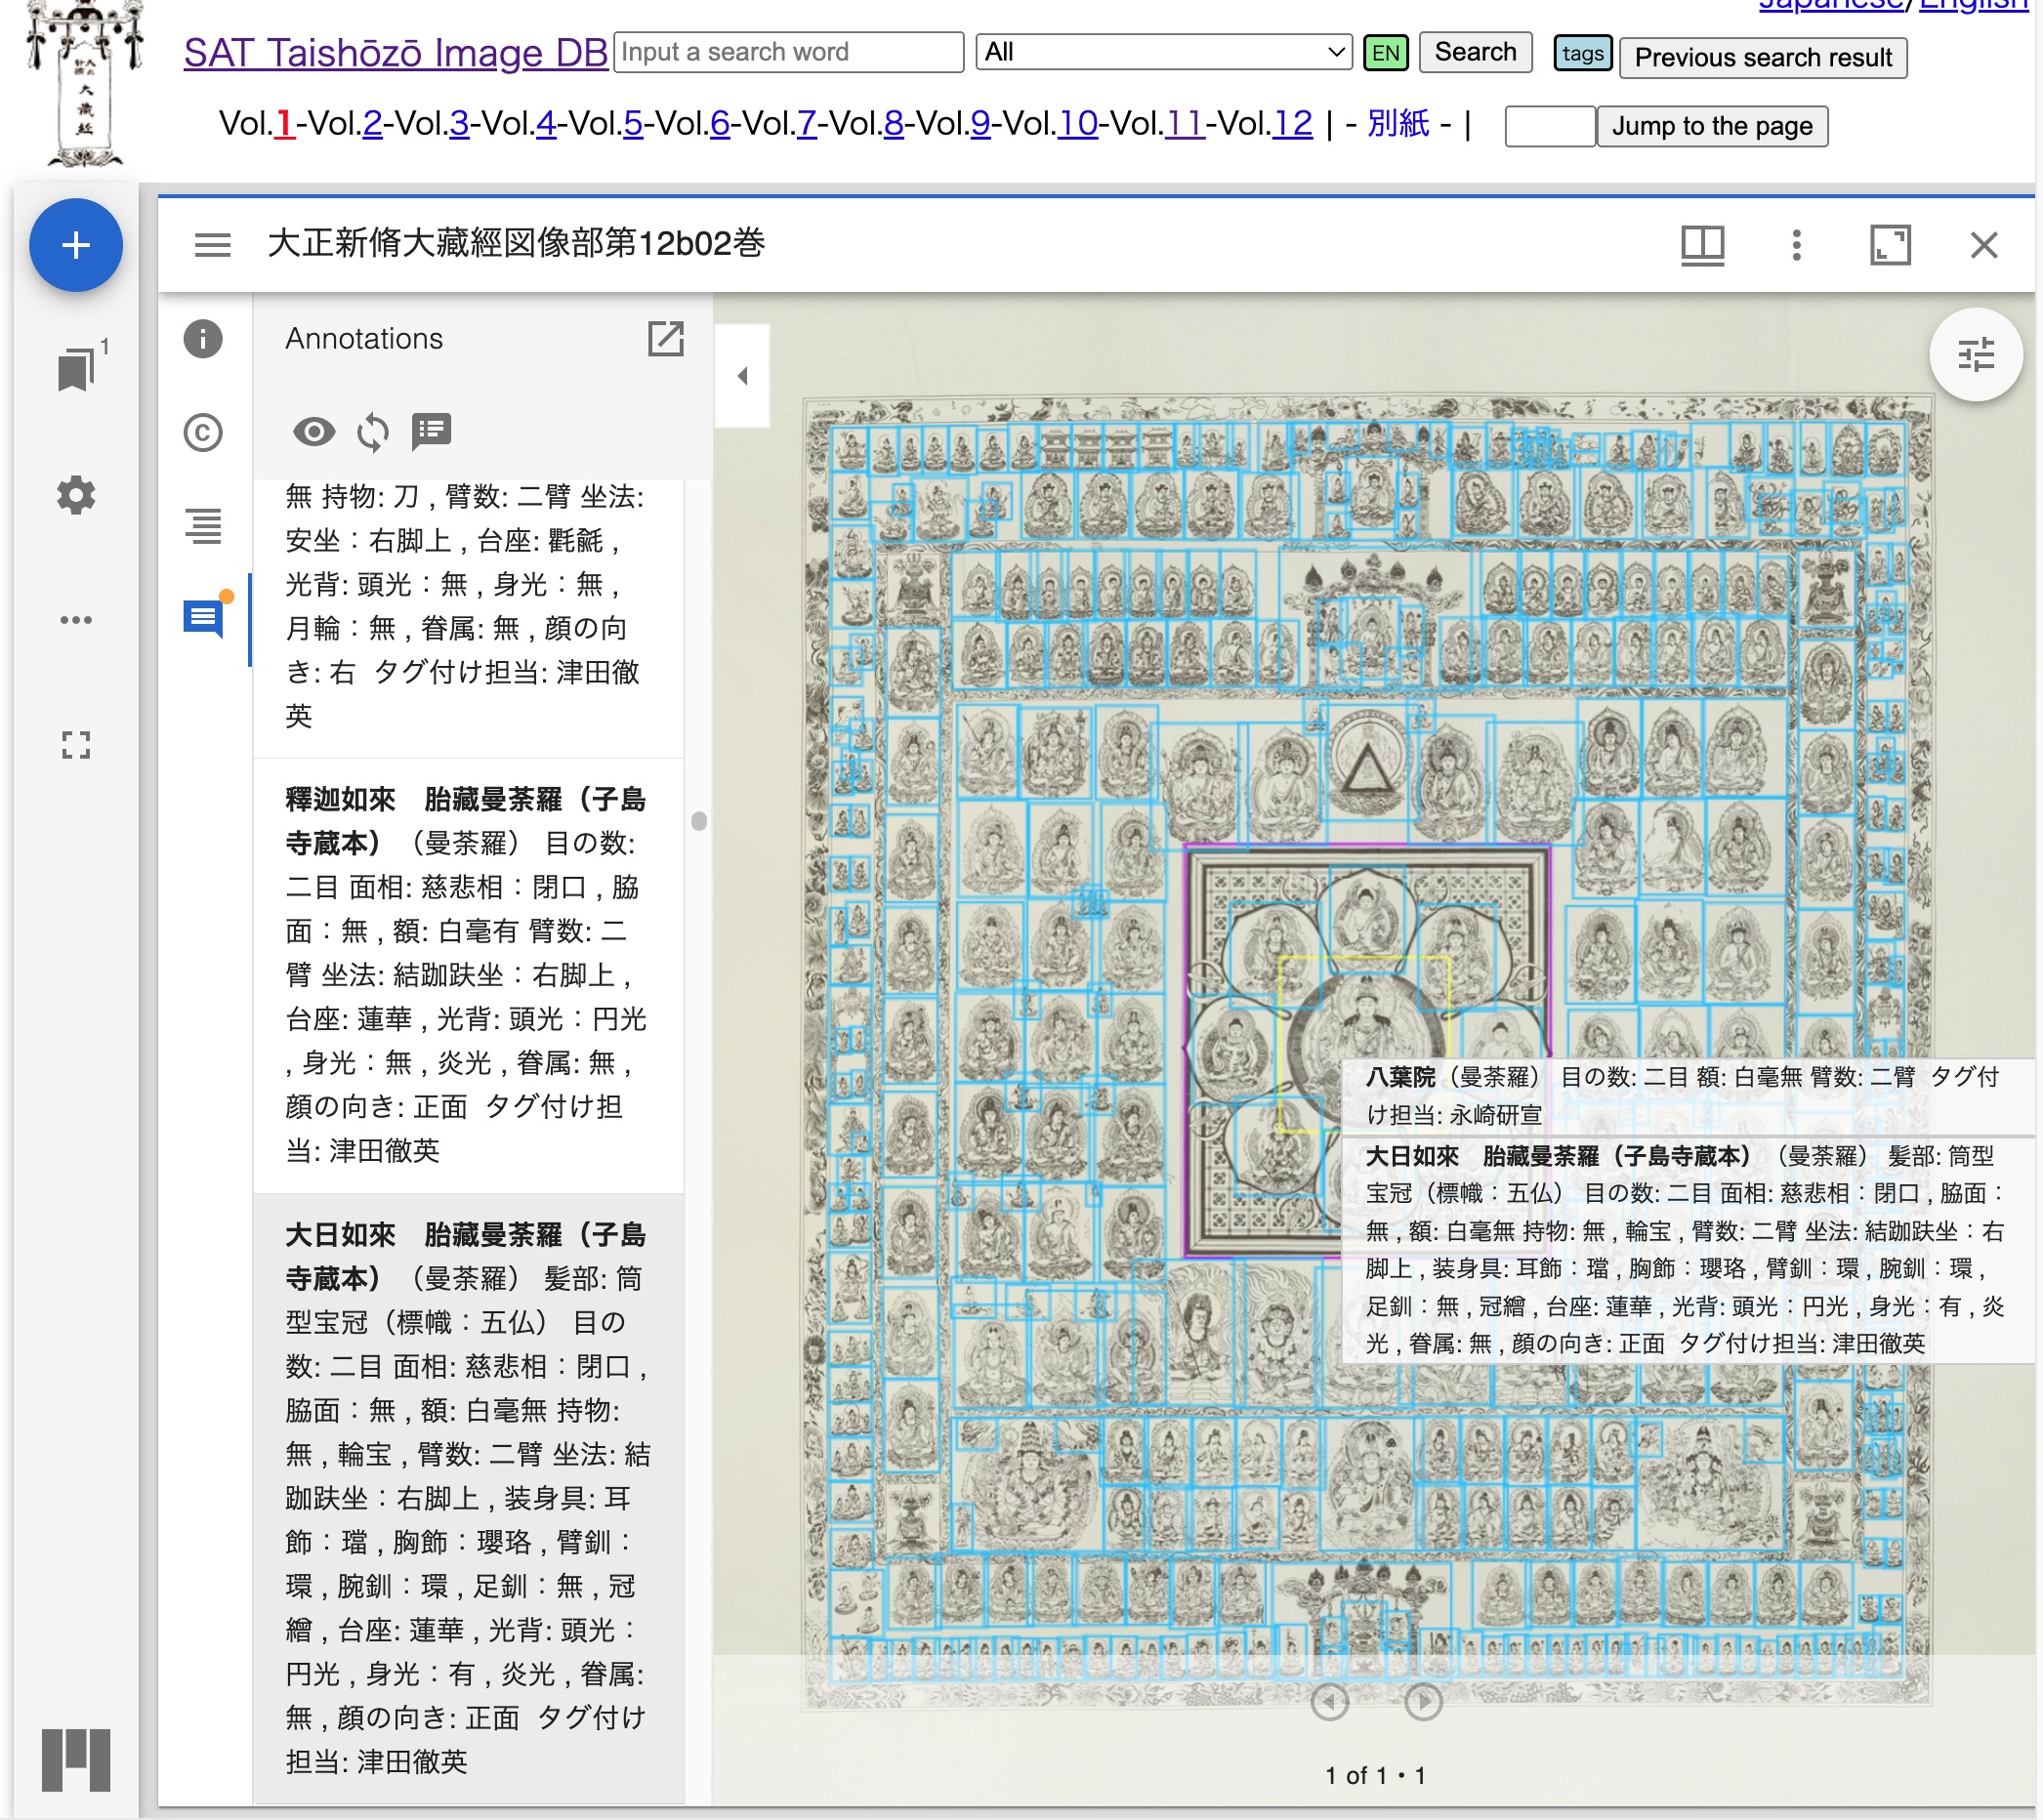Open rights and copyright panel icon
Image resolution: width=2043 pixels, height=1820 pixels.
pos(203,433)
